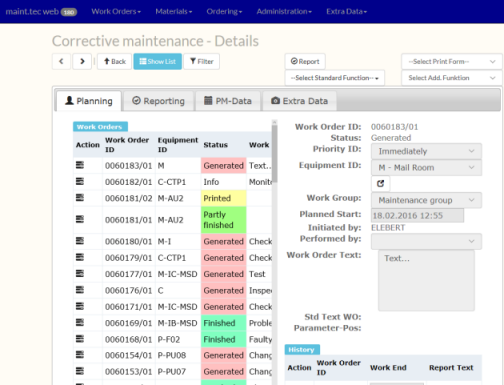Open action menu for work order 0060183/01
Viewport: 504px width, 385px height.
click(80, 165)
